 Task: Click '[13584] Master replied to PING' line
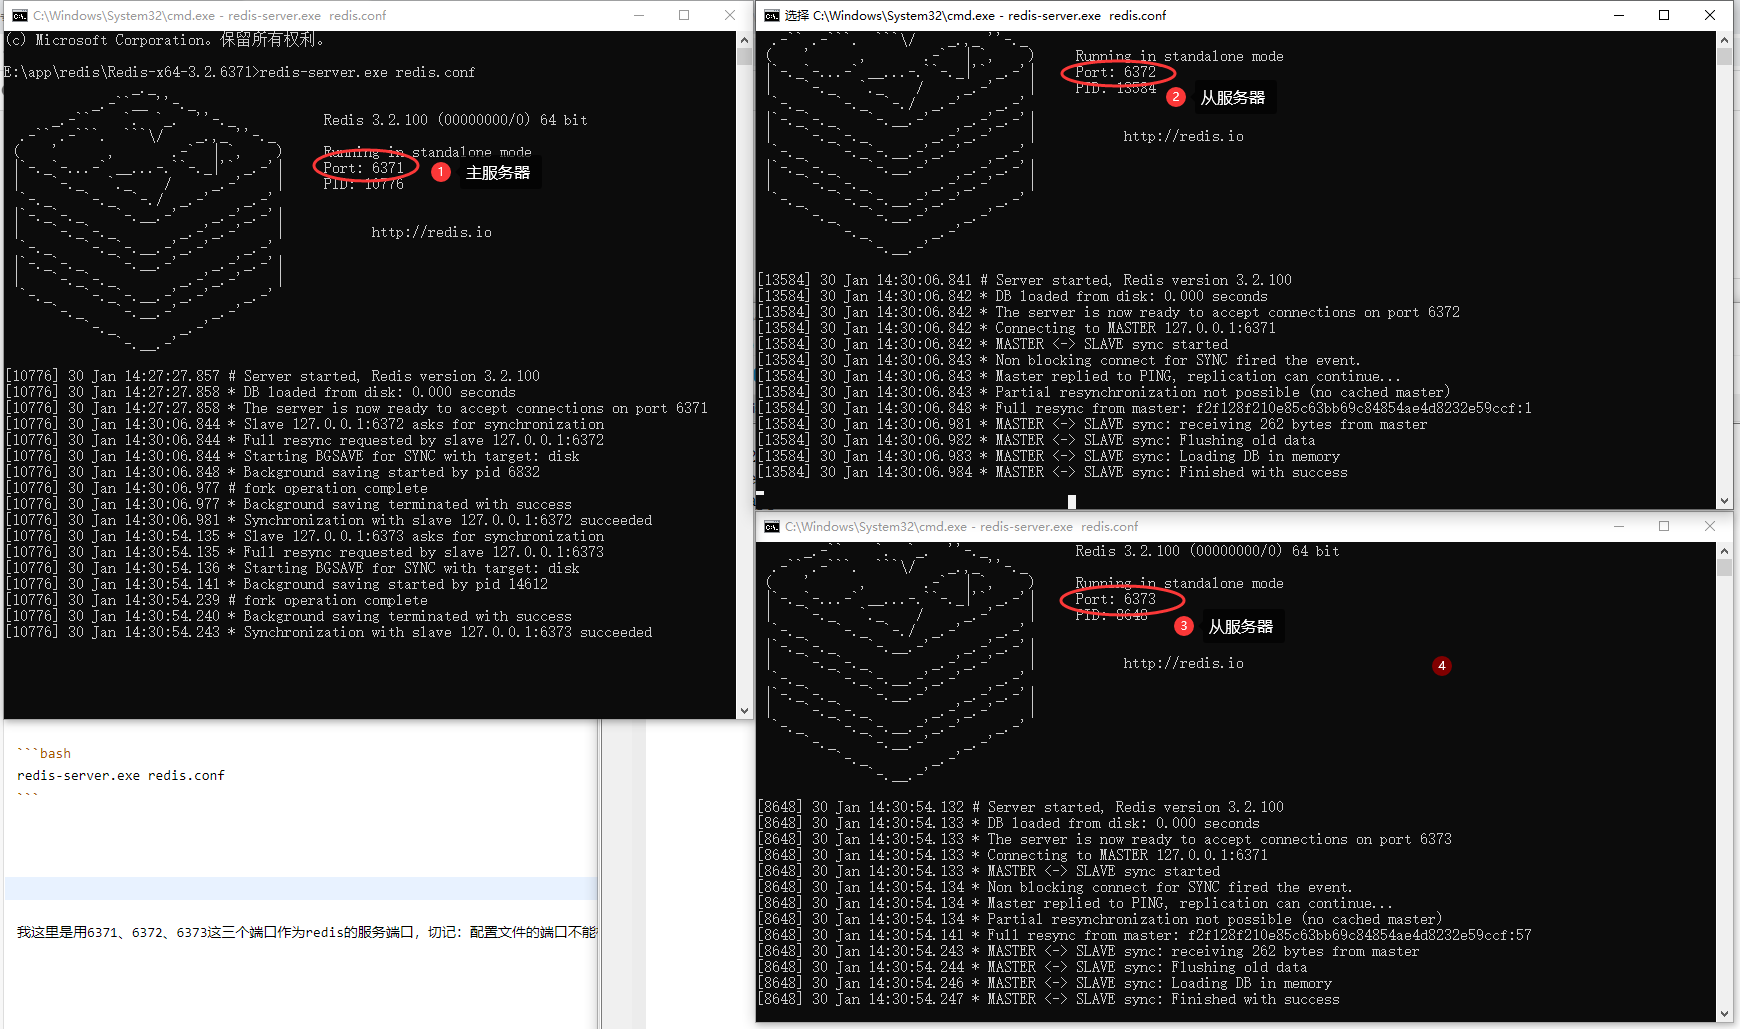(x=1079, y=376)
